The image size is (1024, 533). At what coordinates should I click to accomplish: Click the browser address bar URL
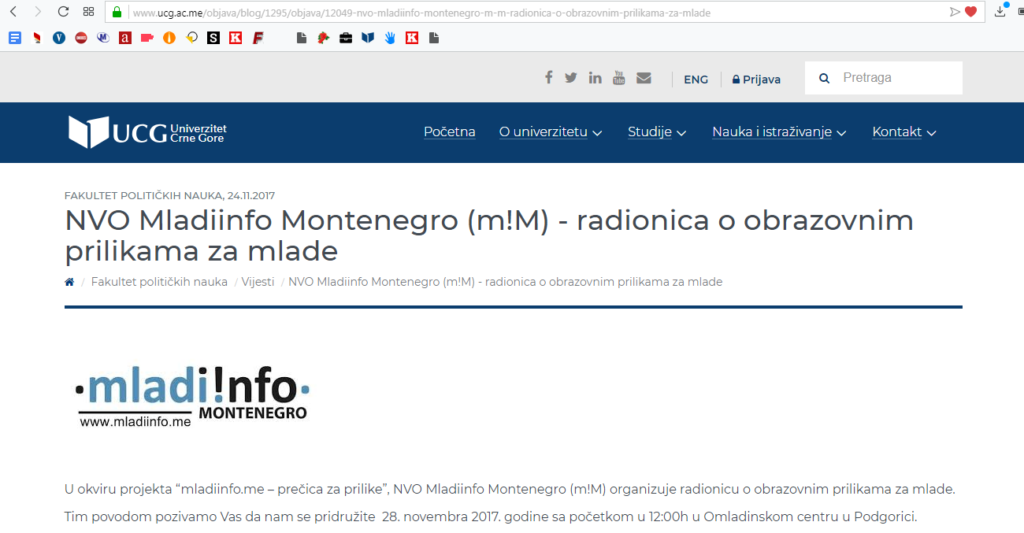421,12
